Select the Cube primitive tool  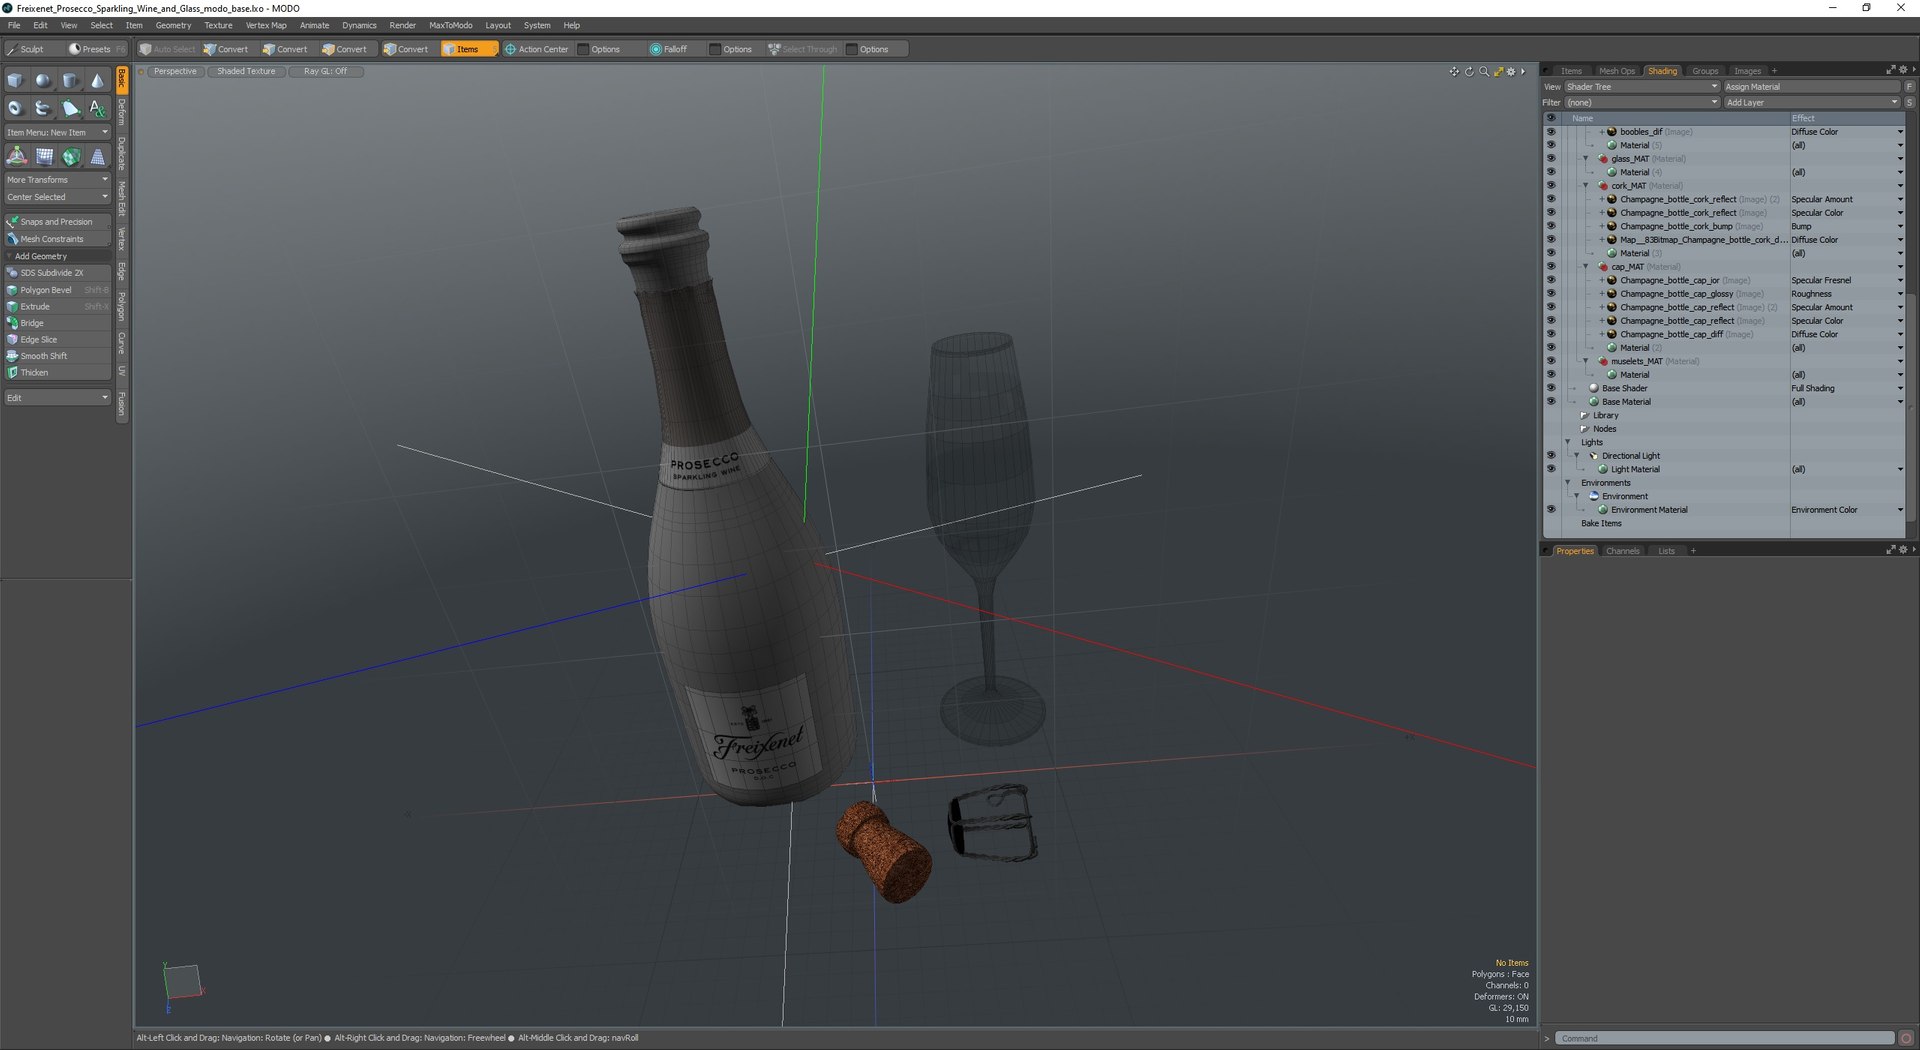[16, 81]
